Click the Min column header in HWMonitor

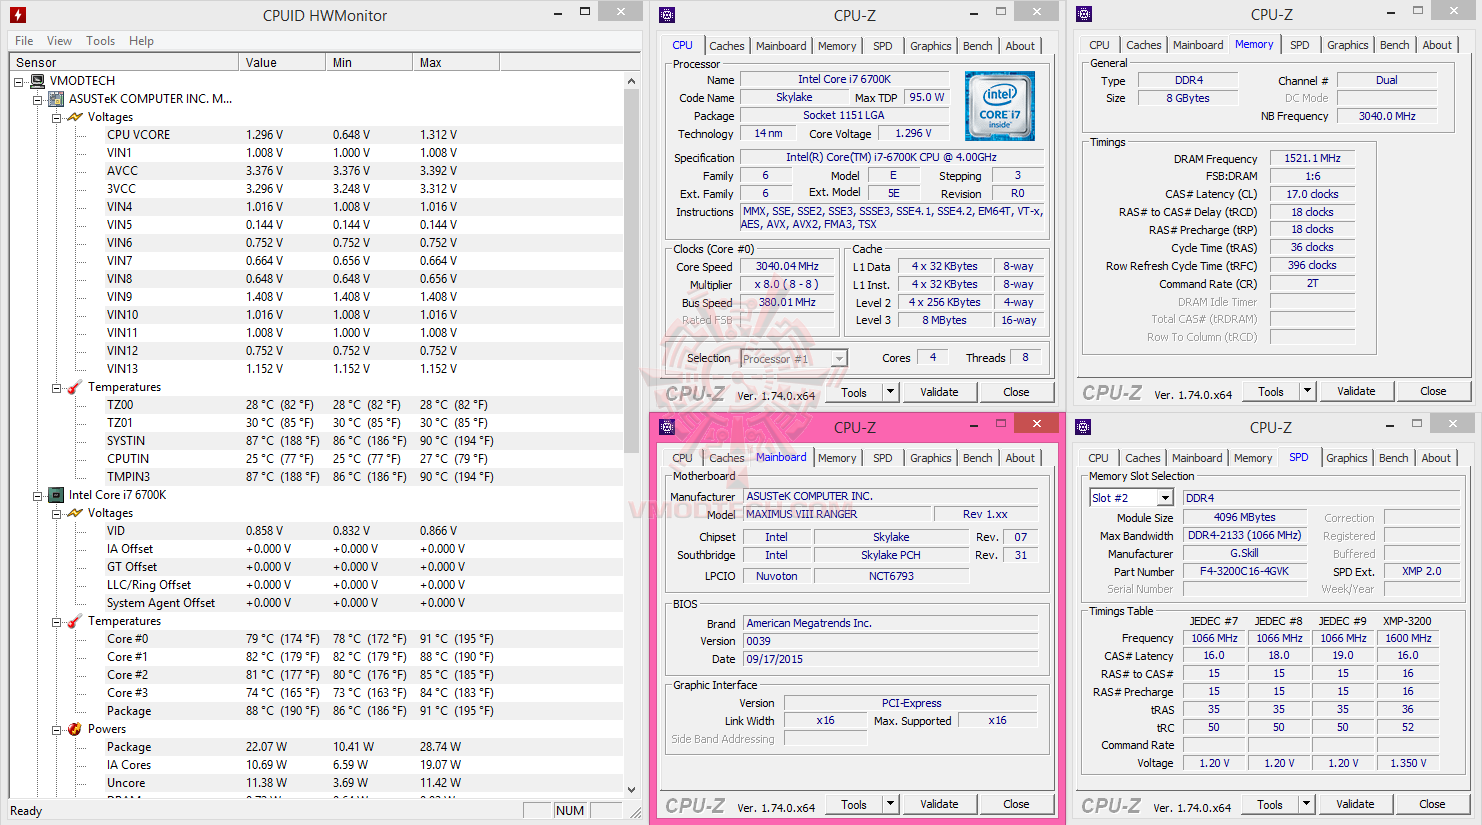[x=370, y=62]
